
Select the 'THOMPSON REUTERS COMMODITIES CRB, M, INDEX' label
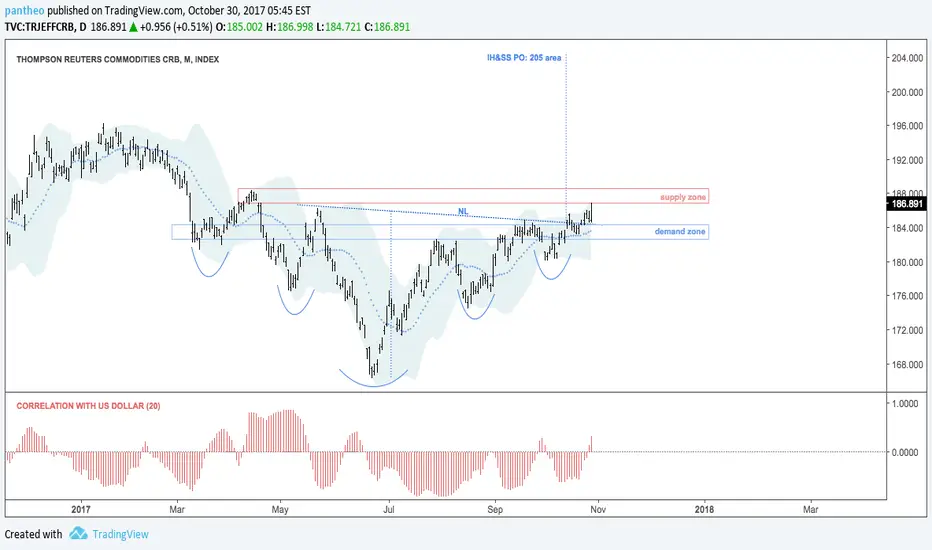click(118, 59)
